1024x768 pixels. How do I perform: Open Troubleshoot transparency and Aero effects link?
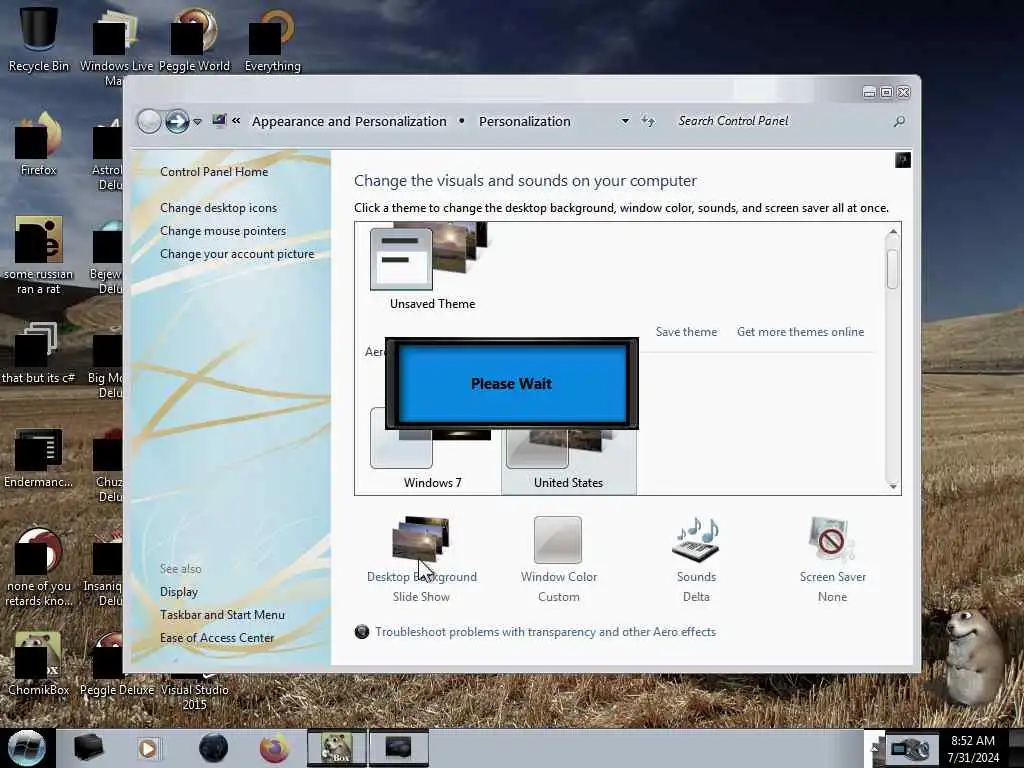click(545, 632)
